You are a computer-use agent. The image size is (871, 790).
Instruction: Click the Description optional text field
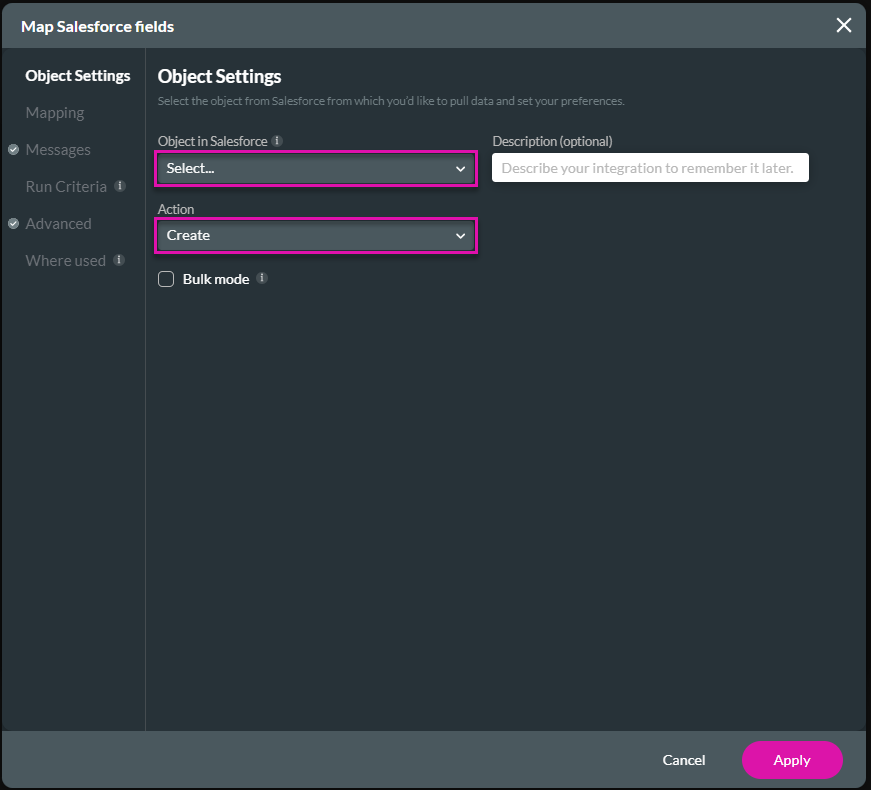[x=650, y=167]
